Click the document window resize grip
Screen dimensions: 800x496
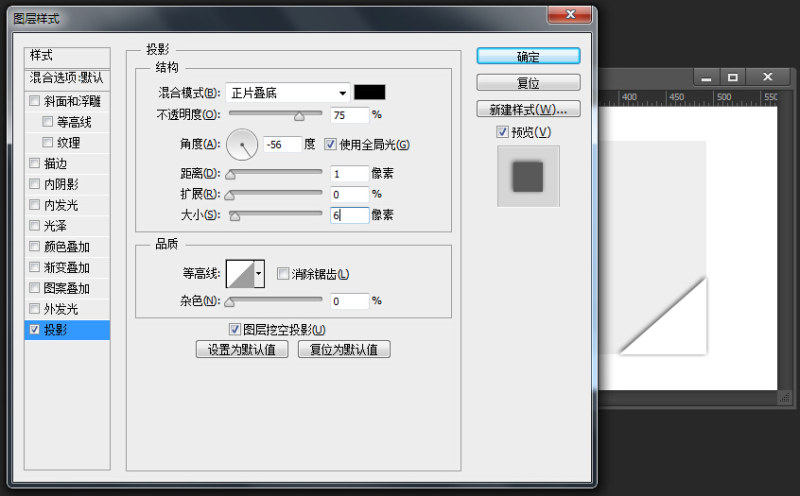[x=785, y=397]
